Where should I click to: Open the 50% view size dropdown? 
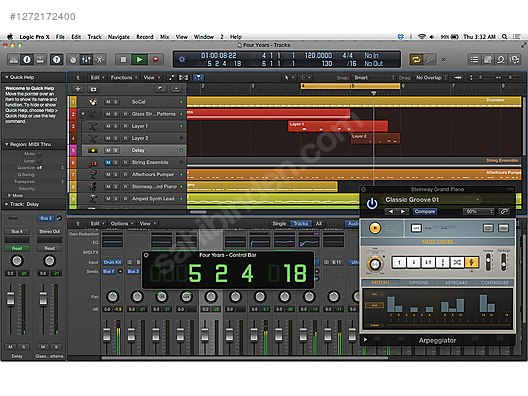coord(478,211)
